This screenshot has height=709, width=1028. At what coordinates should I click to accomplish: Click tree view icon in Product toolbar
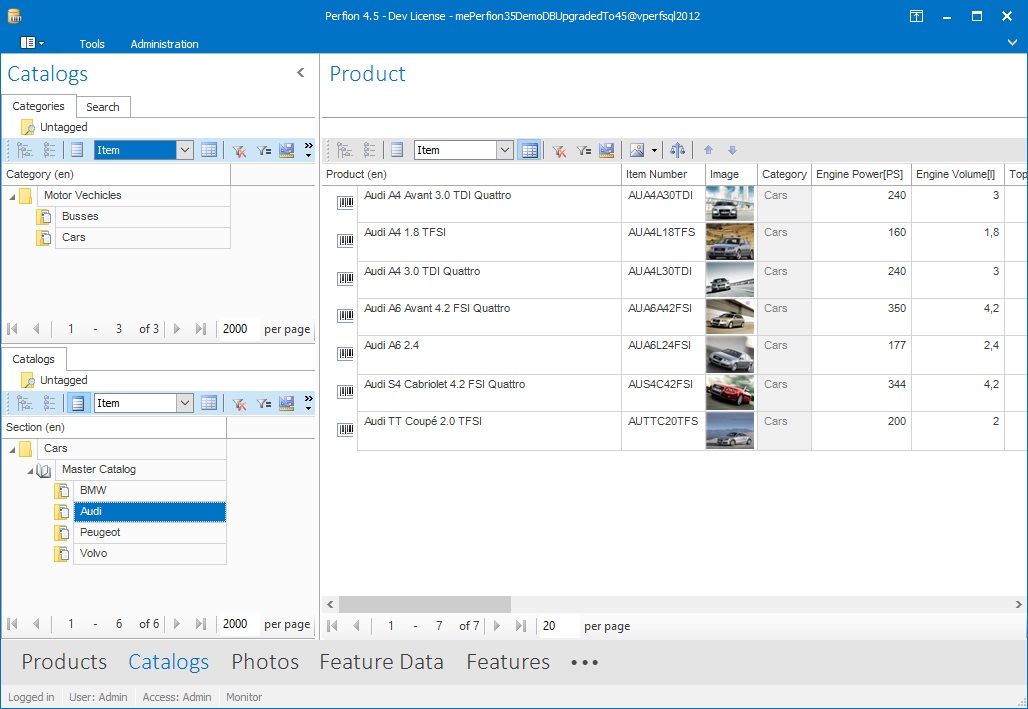(344, 150)
